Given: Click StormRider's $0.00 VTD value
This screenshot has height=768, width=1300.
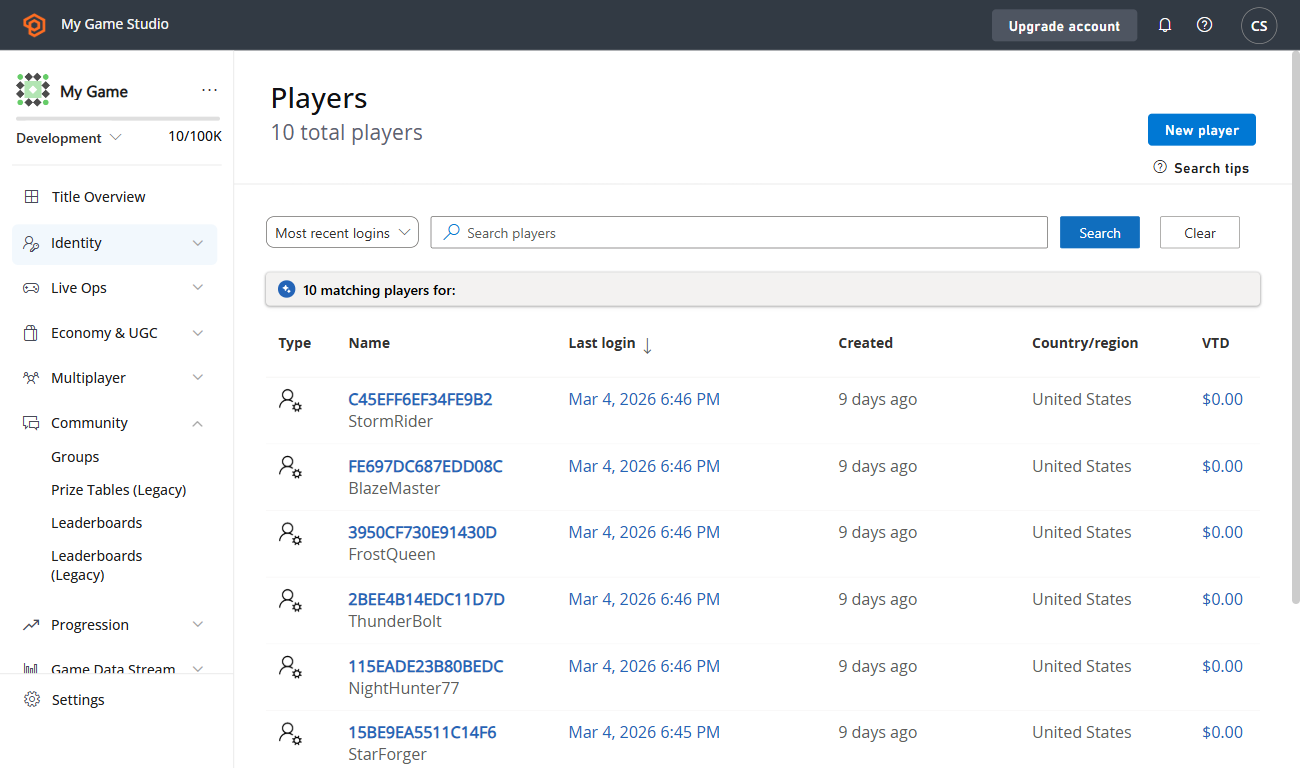Looking at the screenshot, I should tap(1222, 399).
